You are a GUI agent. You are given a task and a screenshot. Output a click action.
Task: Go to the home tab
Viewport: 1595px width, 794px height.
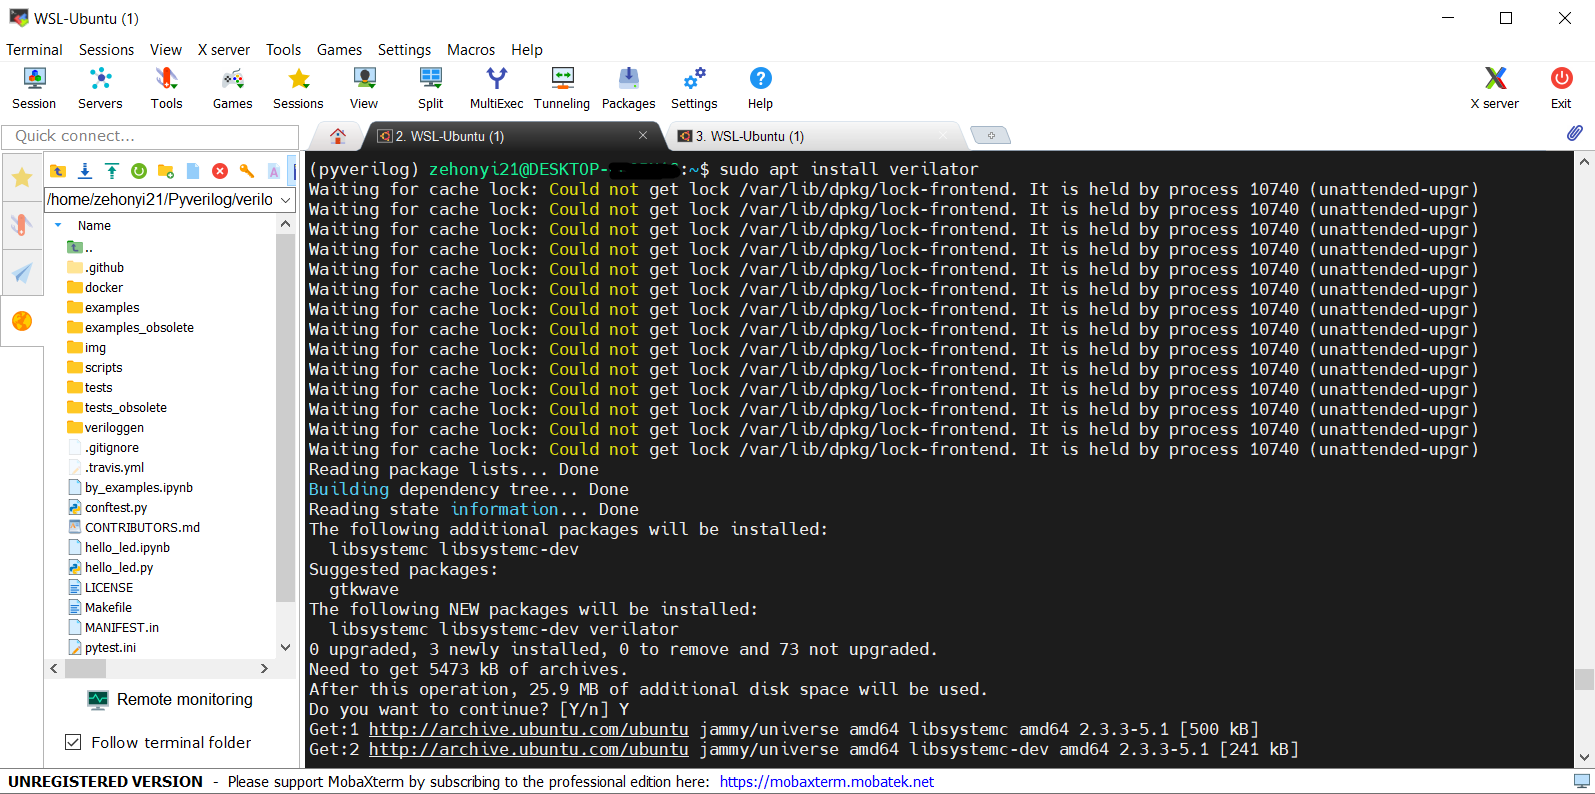point(338,136)
